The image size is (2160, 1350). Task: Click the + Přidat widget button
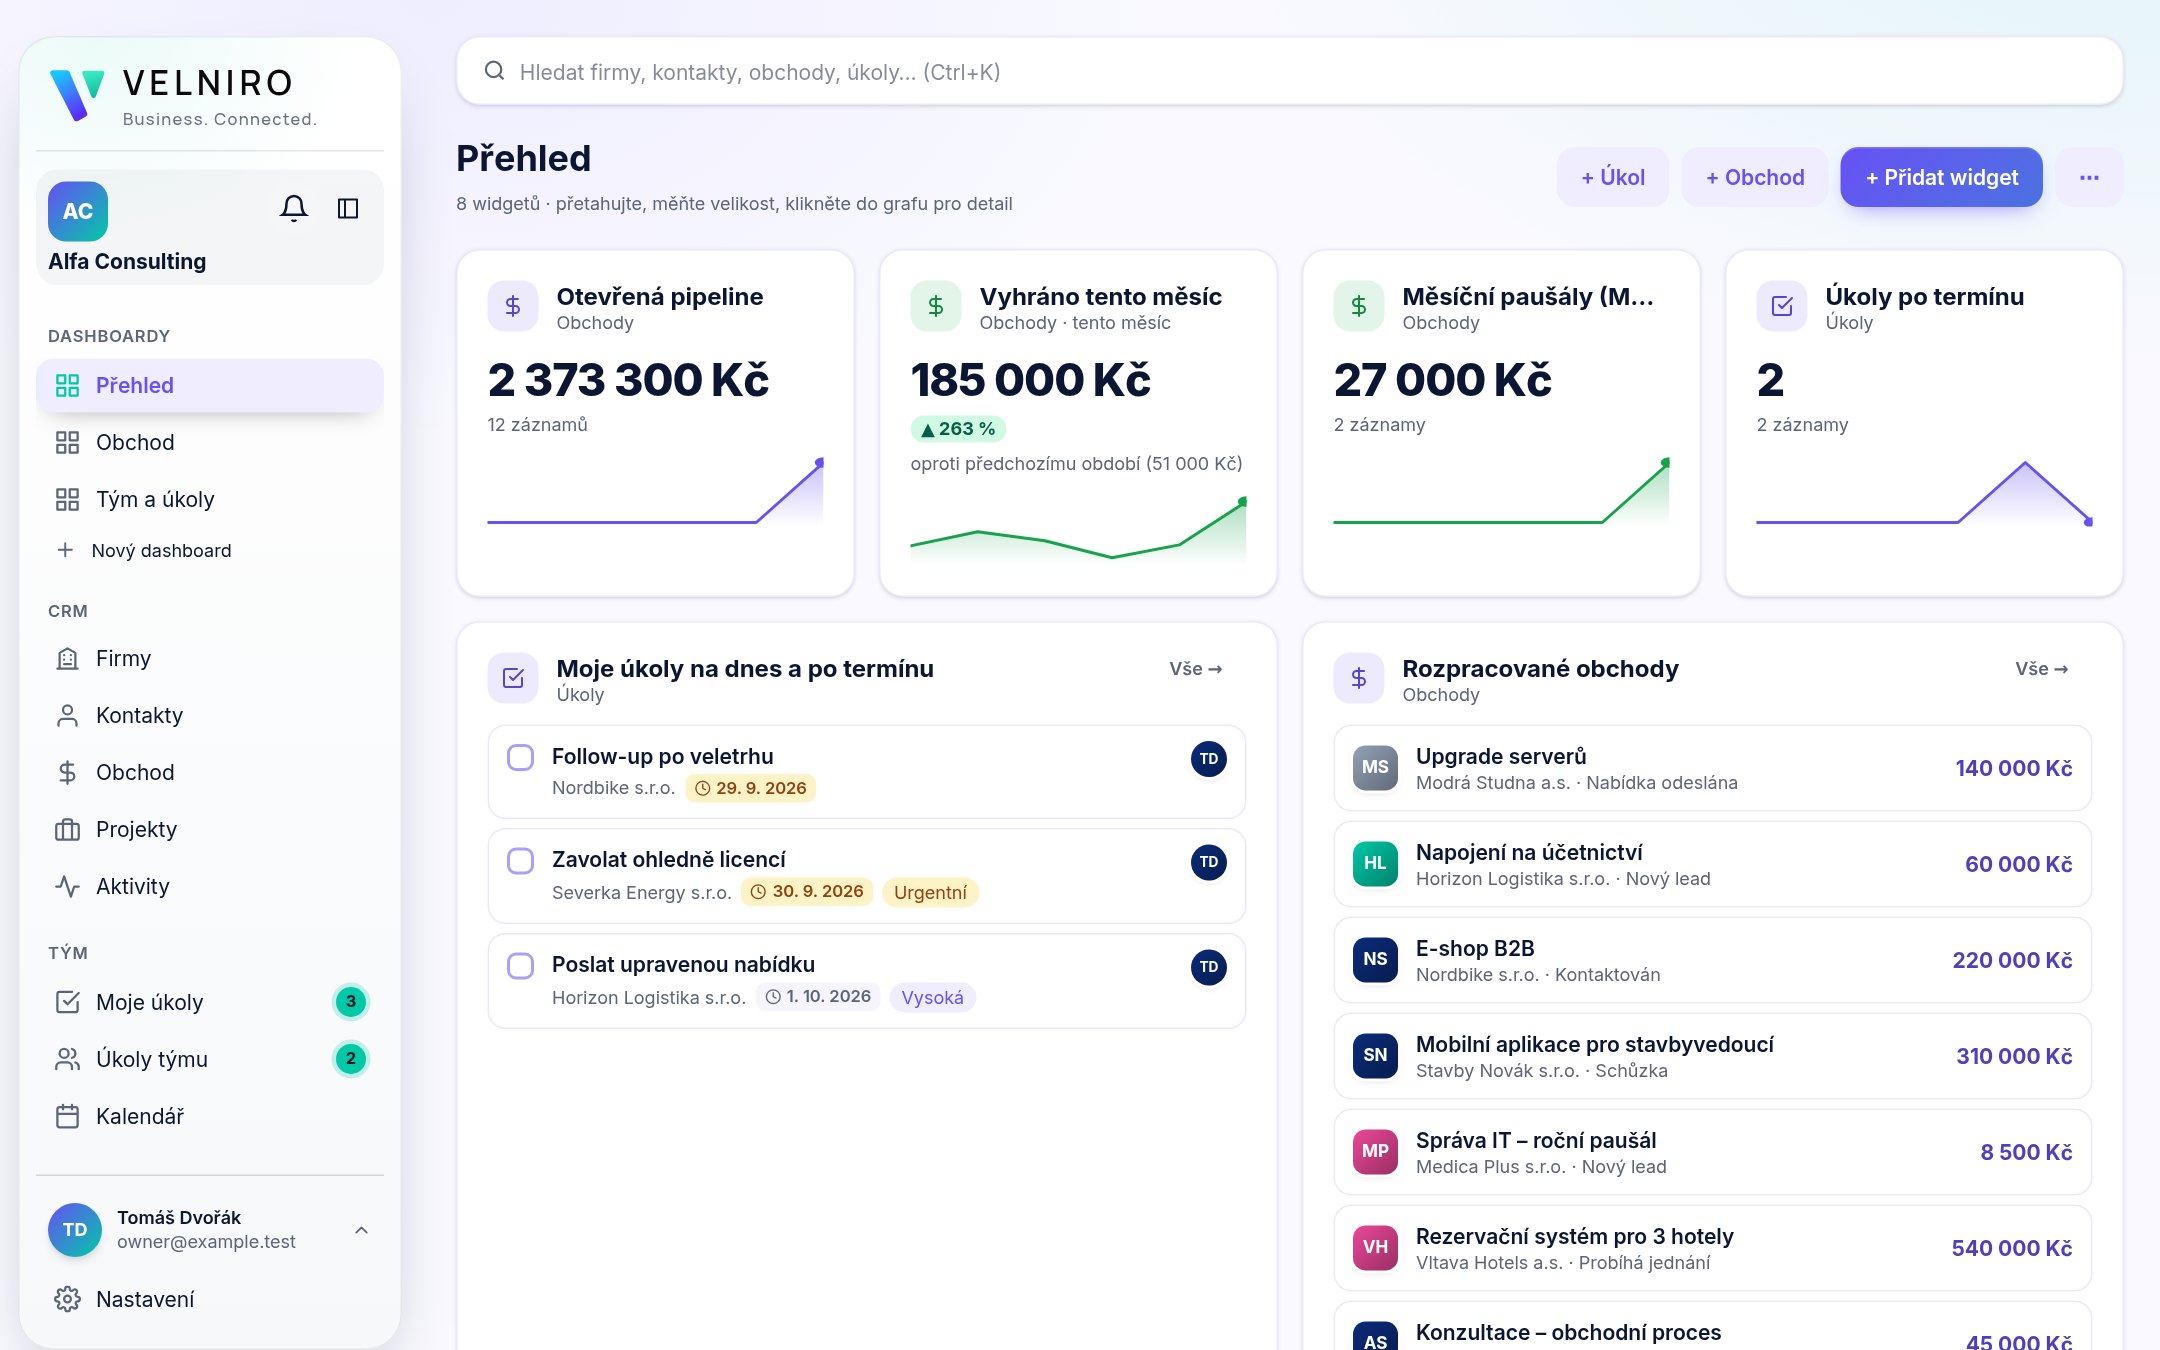pyautogui.click(x=1941, y=177)
